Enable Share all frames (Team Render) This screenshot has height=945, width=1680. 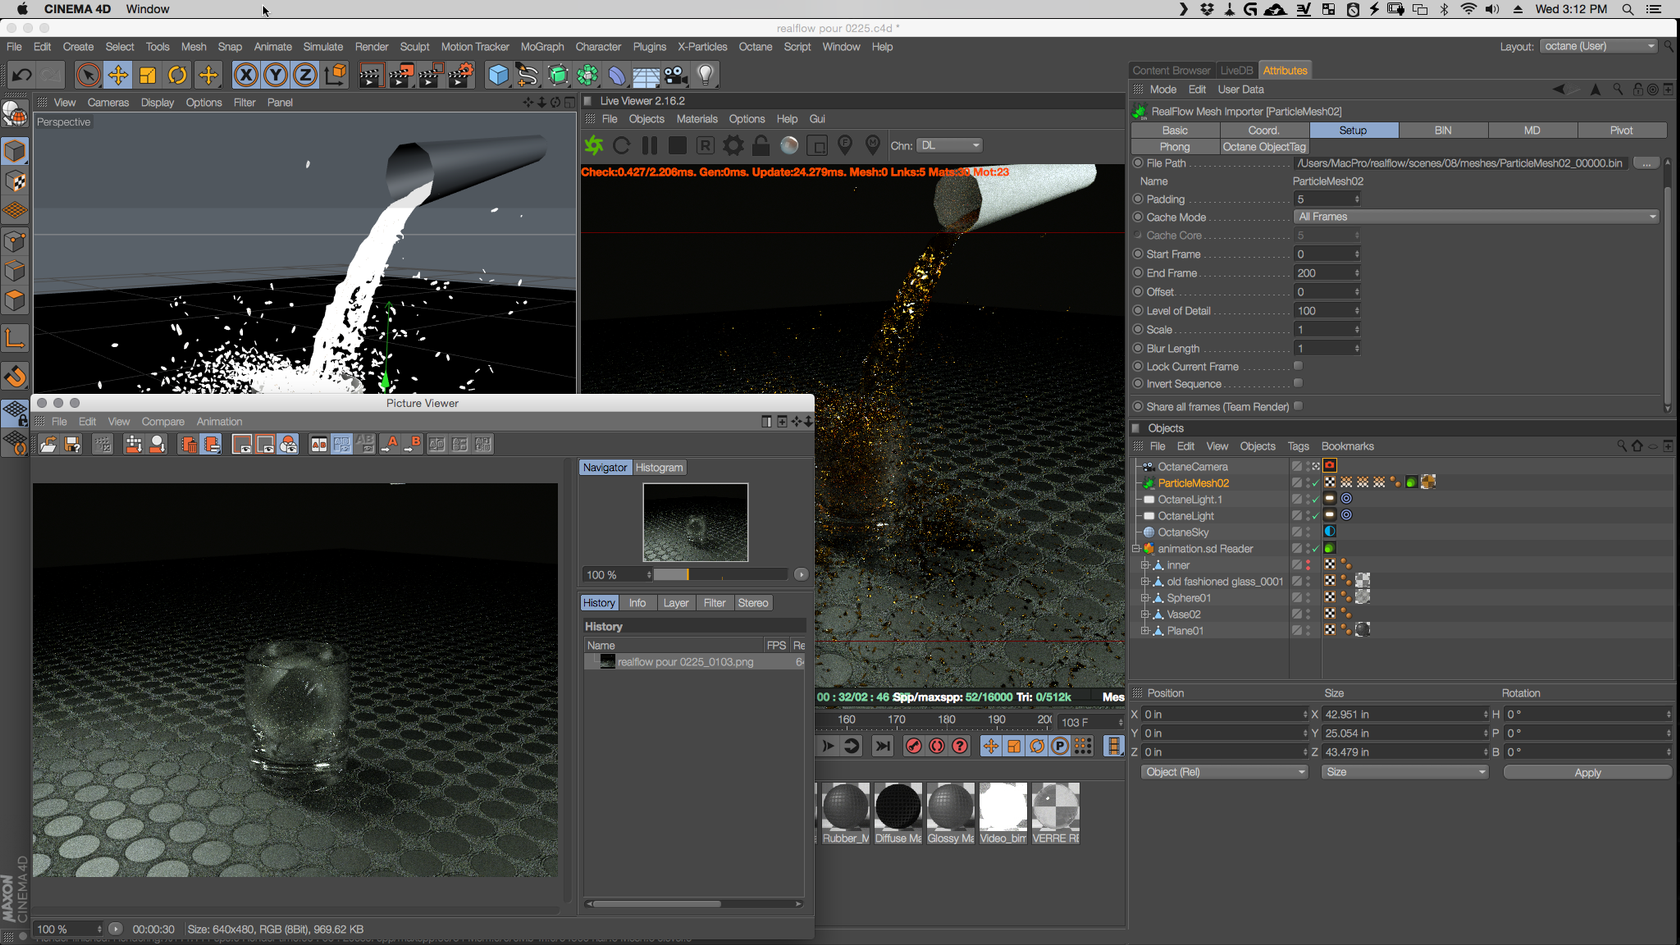tap(1298, 406)
